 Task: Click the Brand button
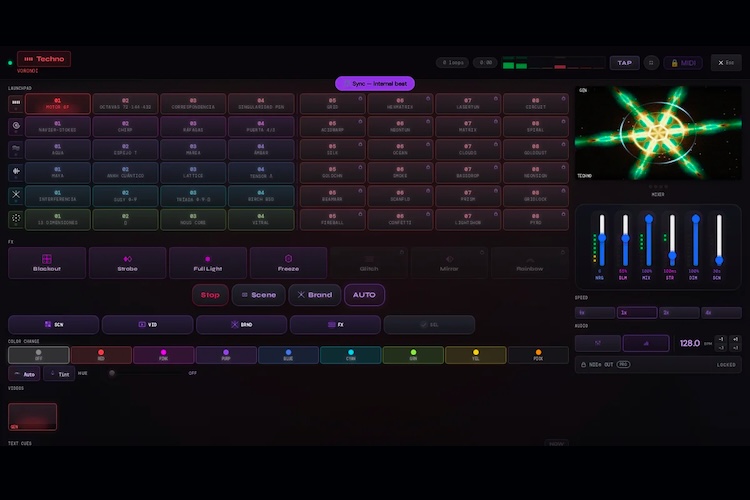pos(315,295)
